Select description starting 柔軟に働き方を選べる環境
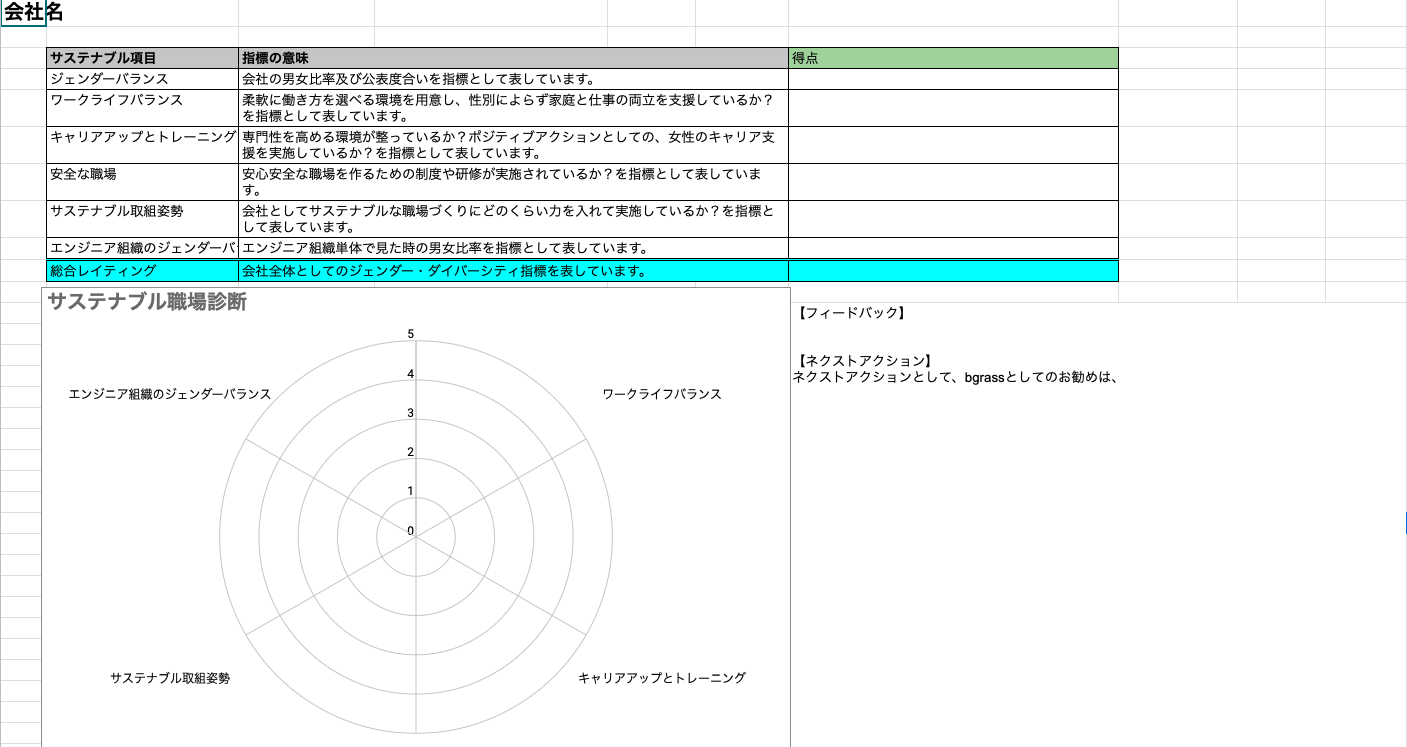The image size is (1407, 747). (x=514, y=108)
